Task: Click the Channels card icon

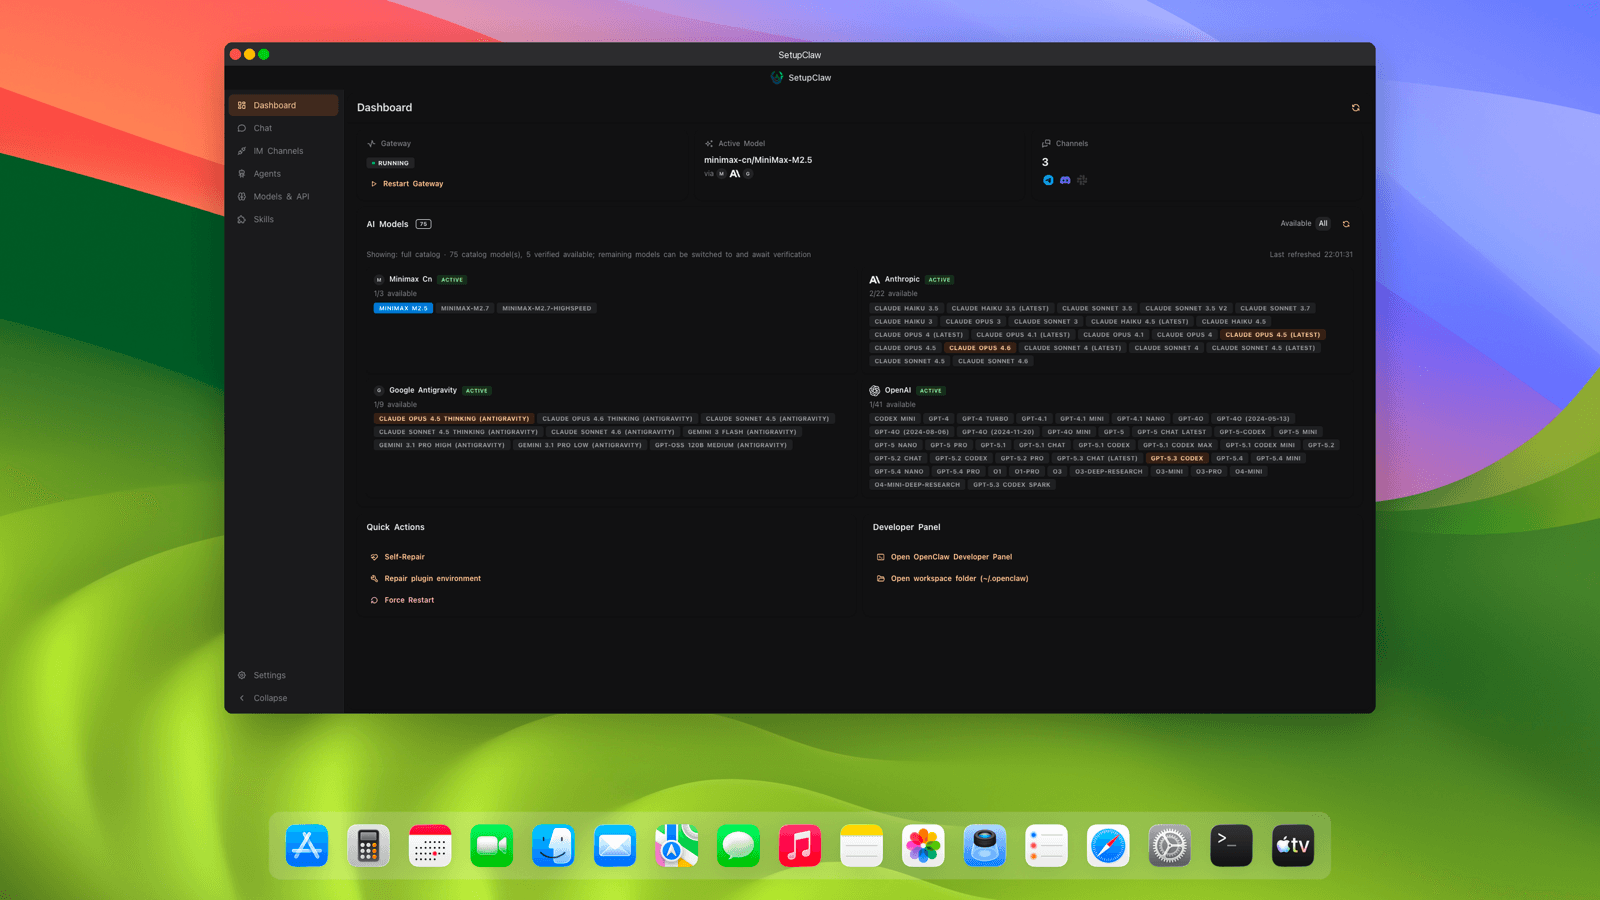Action: pyautogui.click(x=1046, y=144)
